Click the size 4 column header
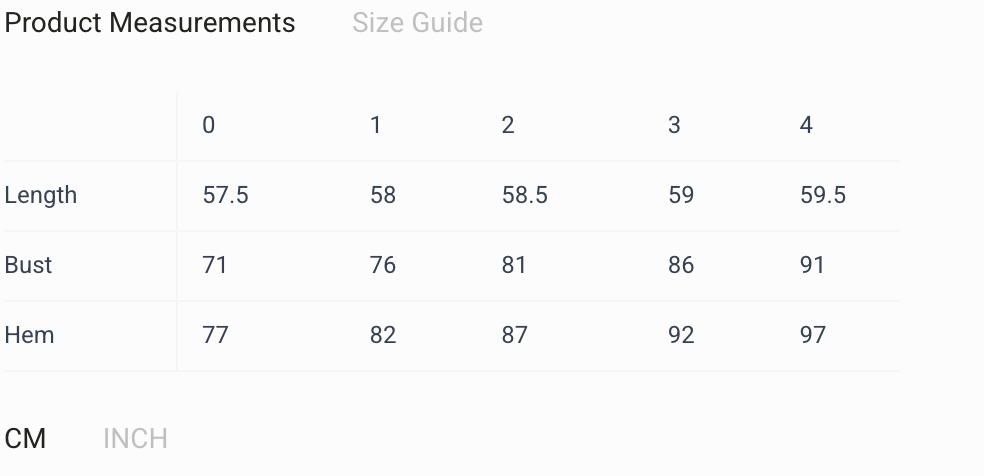The image size is (984, 476). pyautogui.click(x=806, y=125)
